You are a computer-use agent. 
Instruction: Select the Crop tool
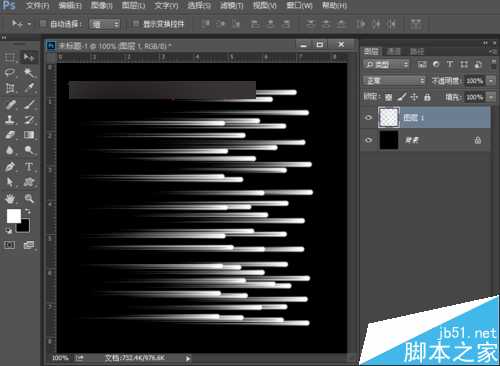pos(10,88)
